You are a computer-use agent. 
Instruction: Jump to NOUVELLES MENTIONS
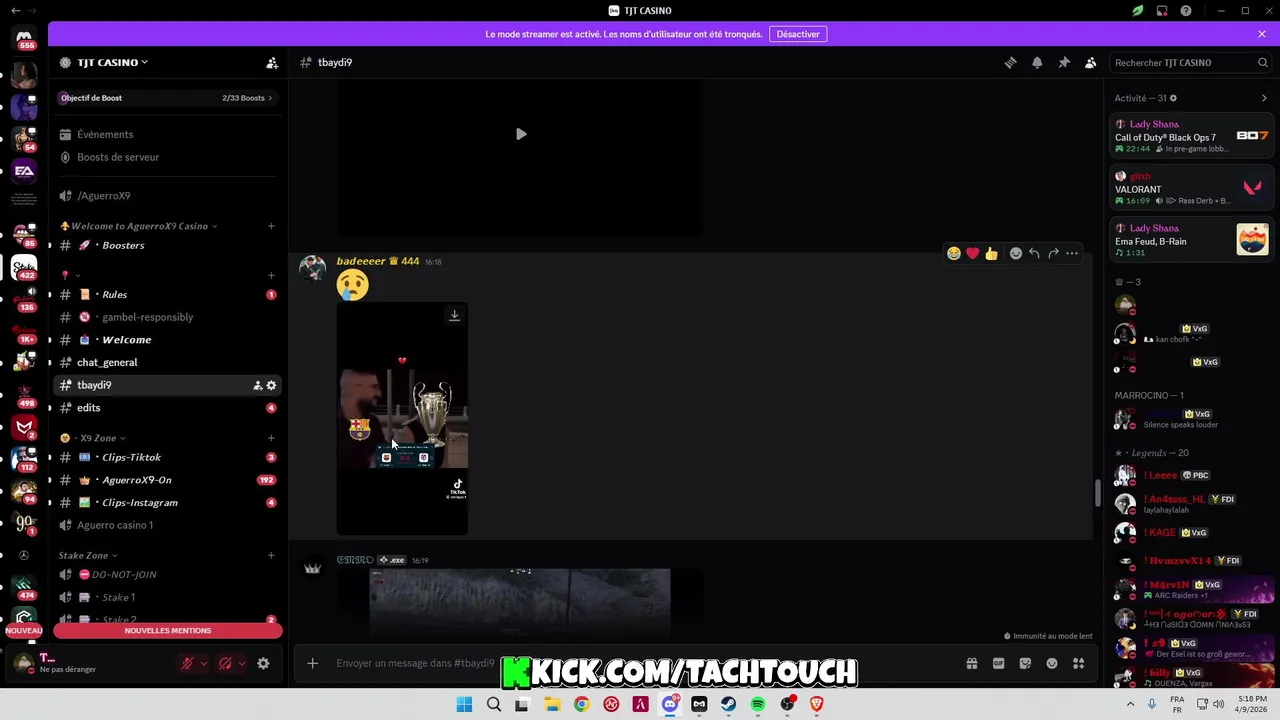tap(168, 631)
